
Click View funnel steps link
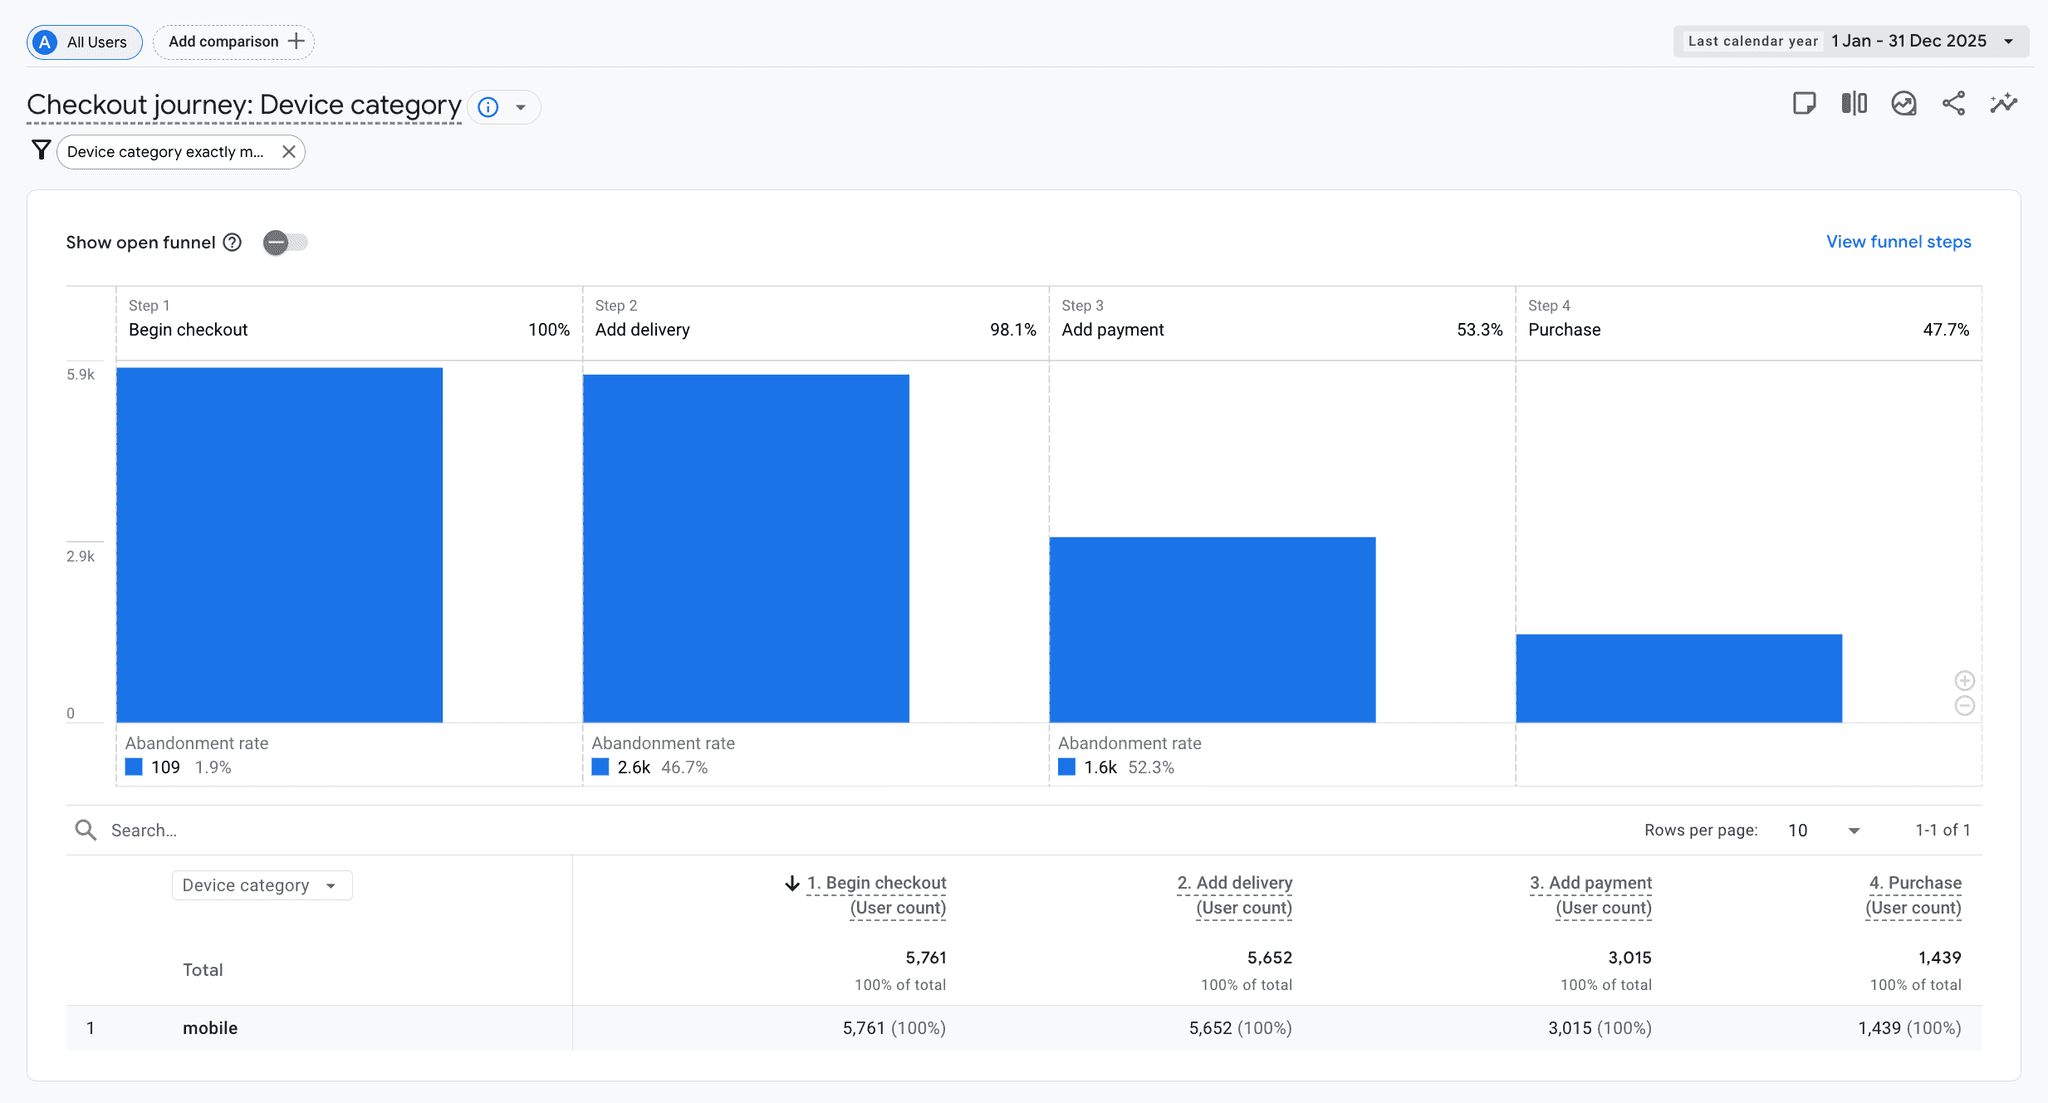(x=1898, y=242)
